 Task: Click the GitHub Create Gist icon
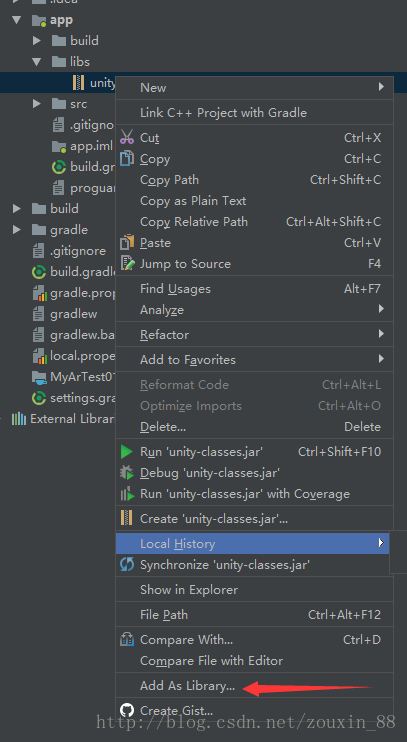[127, 710]
